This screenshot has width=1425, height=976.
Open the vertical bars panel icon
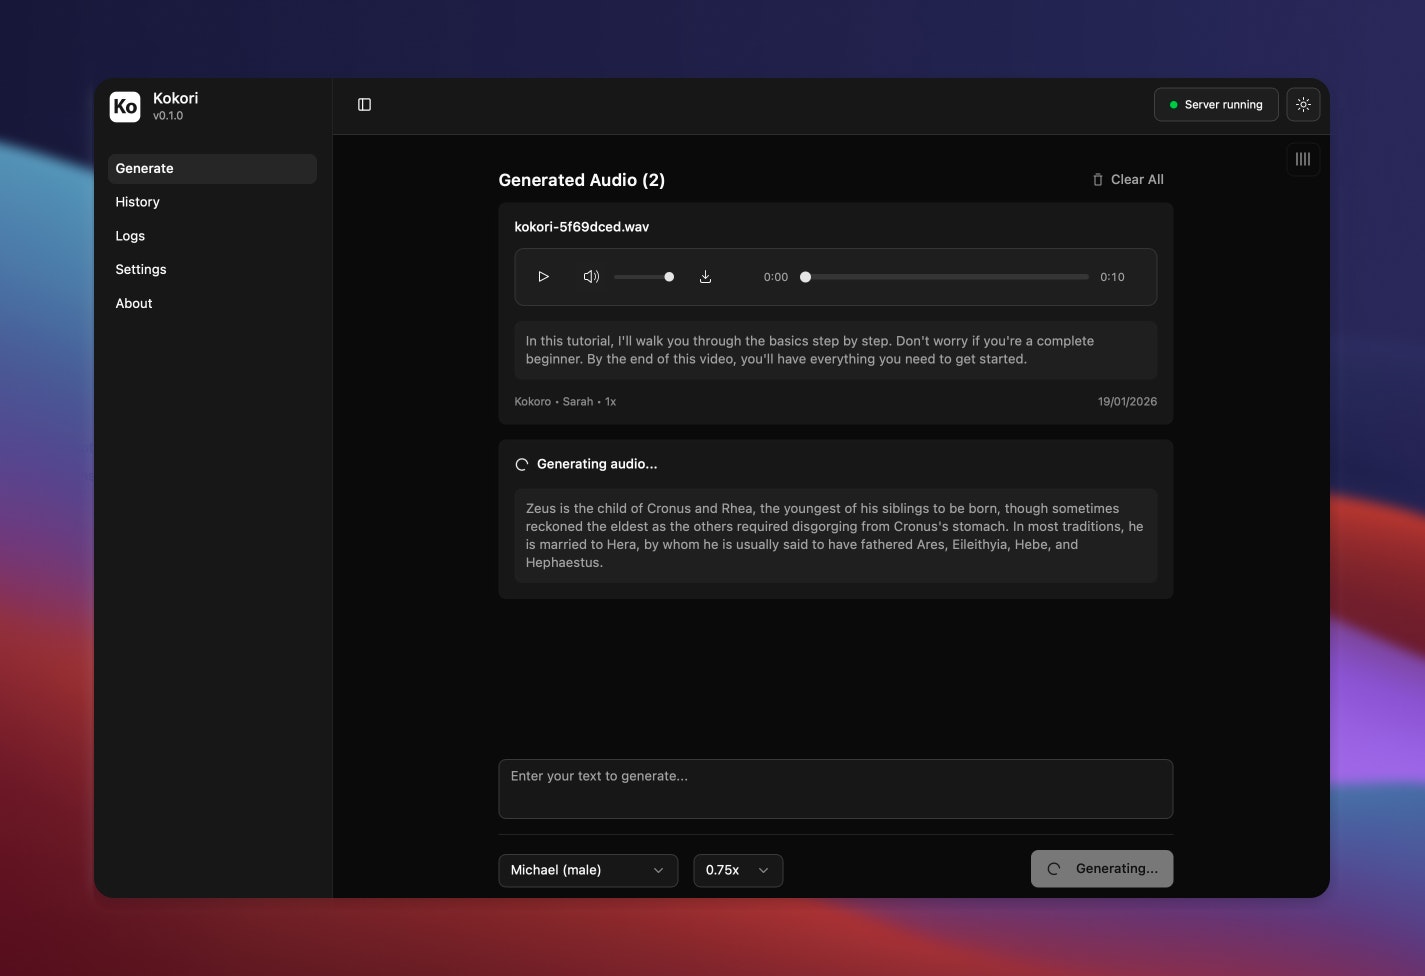pyautogui.click(x=1303, y=159)
